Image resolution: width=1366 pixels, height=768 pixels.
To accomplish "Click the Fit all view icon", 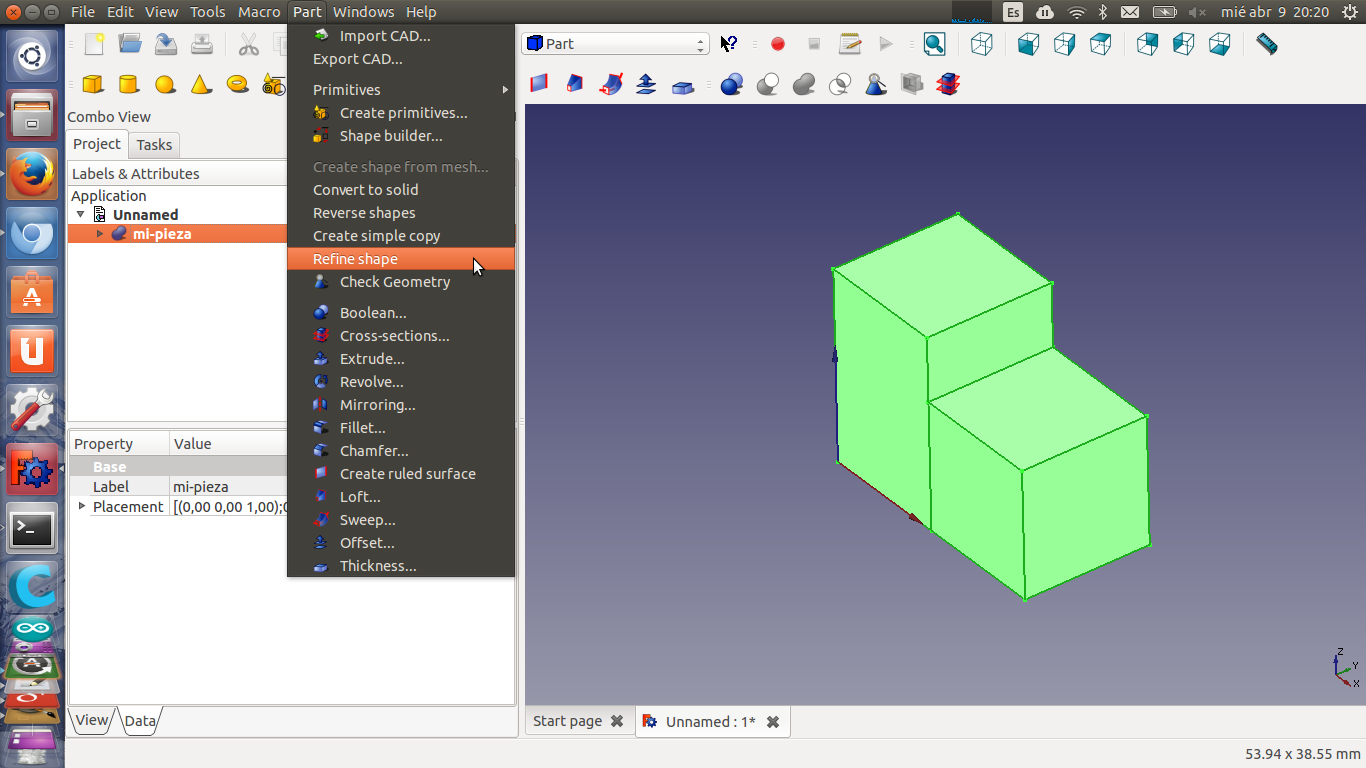I will click(934, 44).
